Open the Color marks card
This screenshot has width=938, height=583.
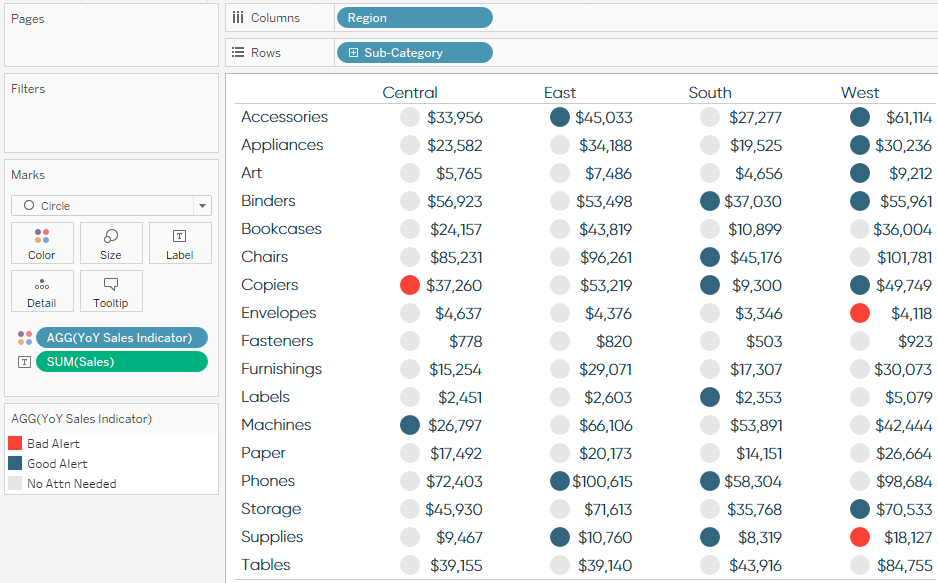[42, 243]
